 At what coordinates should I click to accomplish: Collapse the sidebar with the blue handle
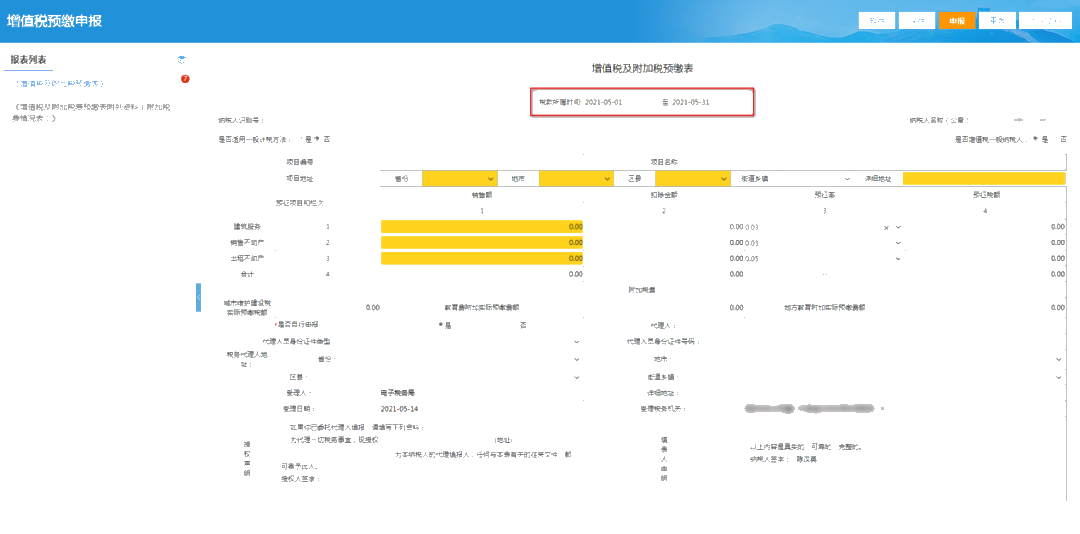(x=198, y=297)
